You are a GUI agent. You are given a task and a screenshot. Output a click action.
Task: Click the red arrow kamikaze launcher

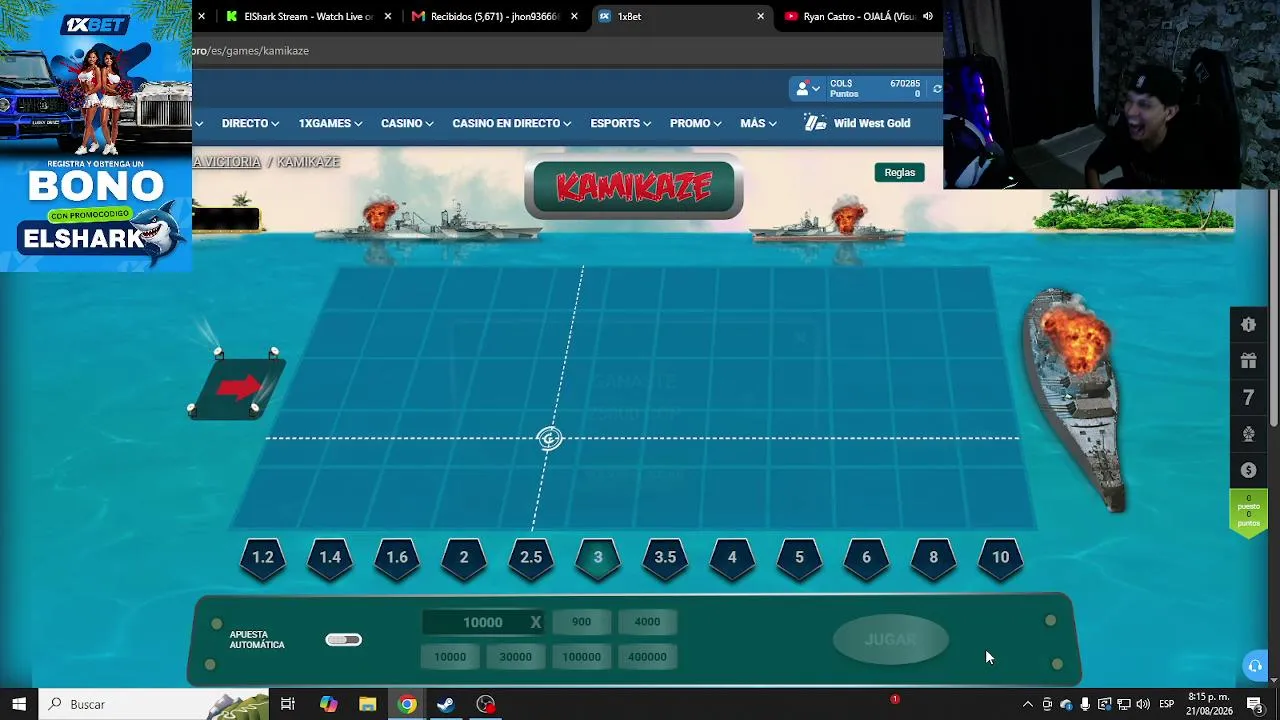[x=238, y=387]
